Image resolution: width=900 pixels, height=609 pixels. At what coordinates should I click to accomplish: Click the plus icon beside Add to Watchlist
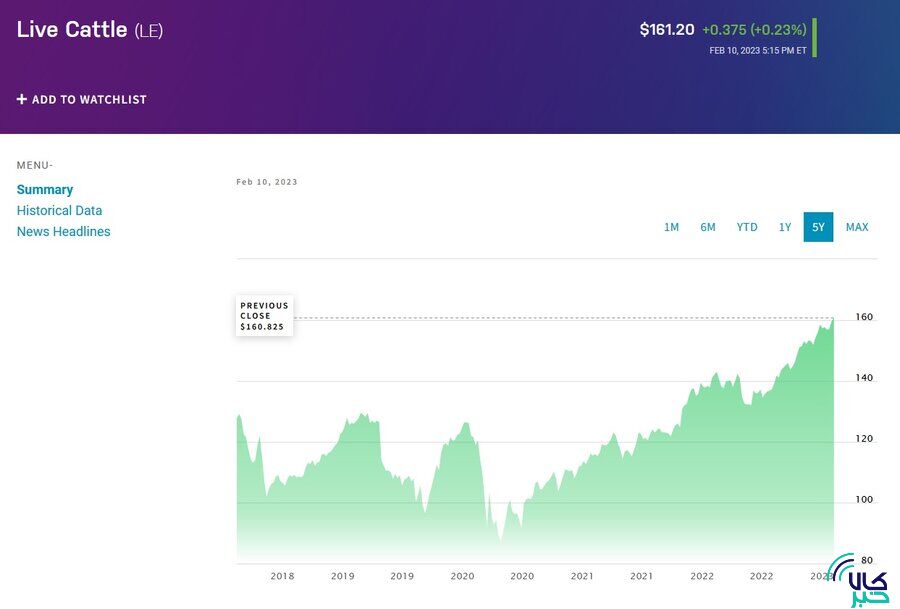[22, 99]
